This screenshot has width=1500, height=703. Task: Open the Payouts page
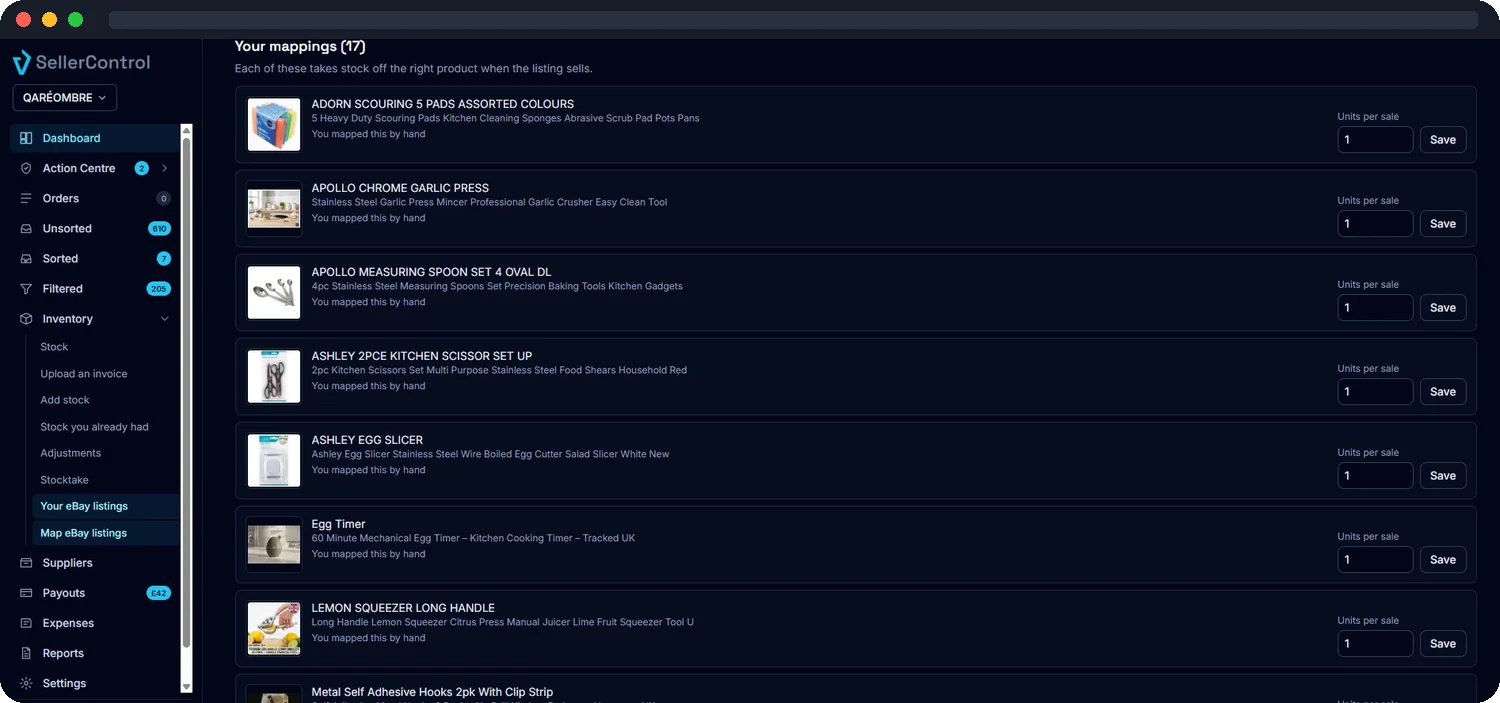95,593
